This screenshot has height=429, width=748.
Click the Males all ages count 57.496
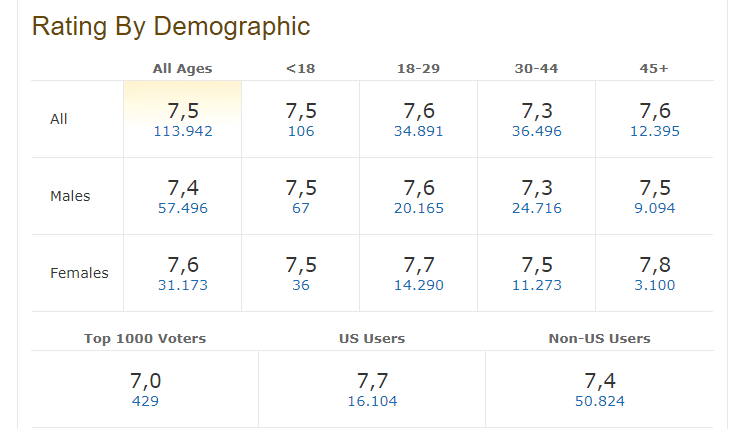pos(185,208)
